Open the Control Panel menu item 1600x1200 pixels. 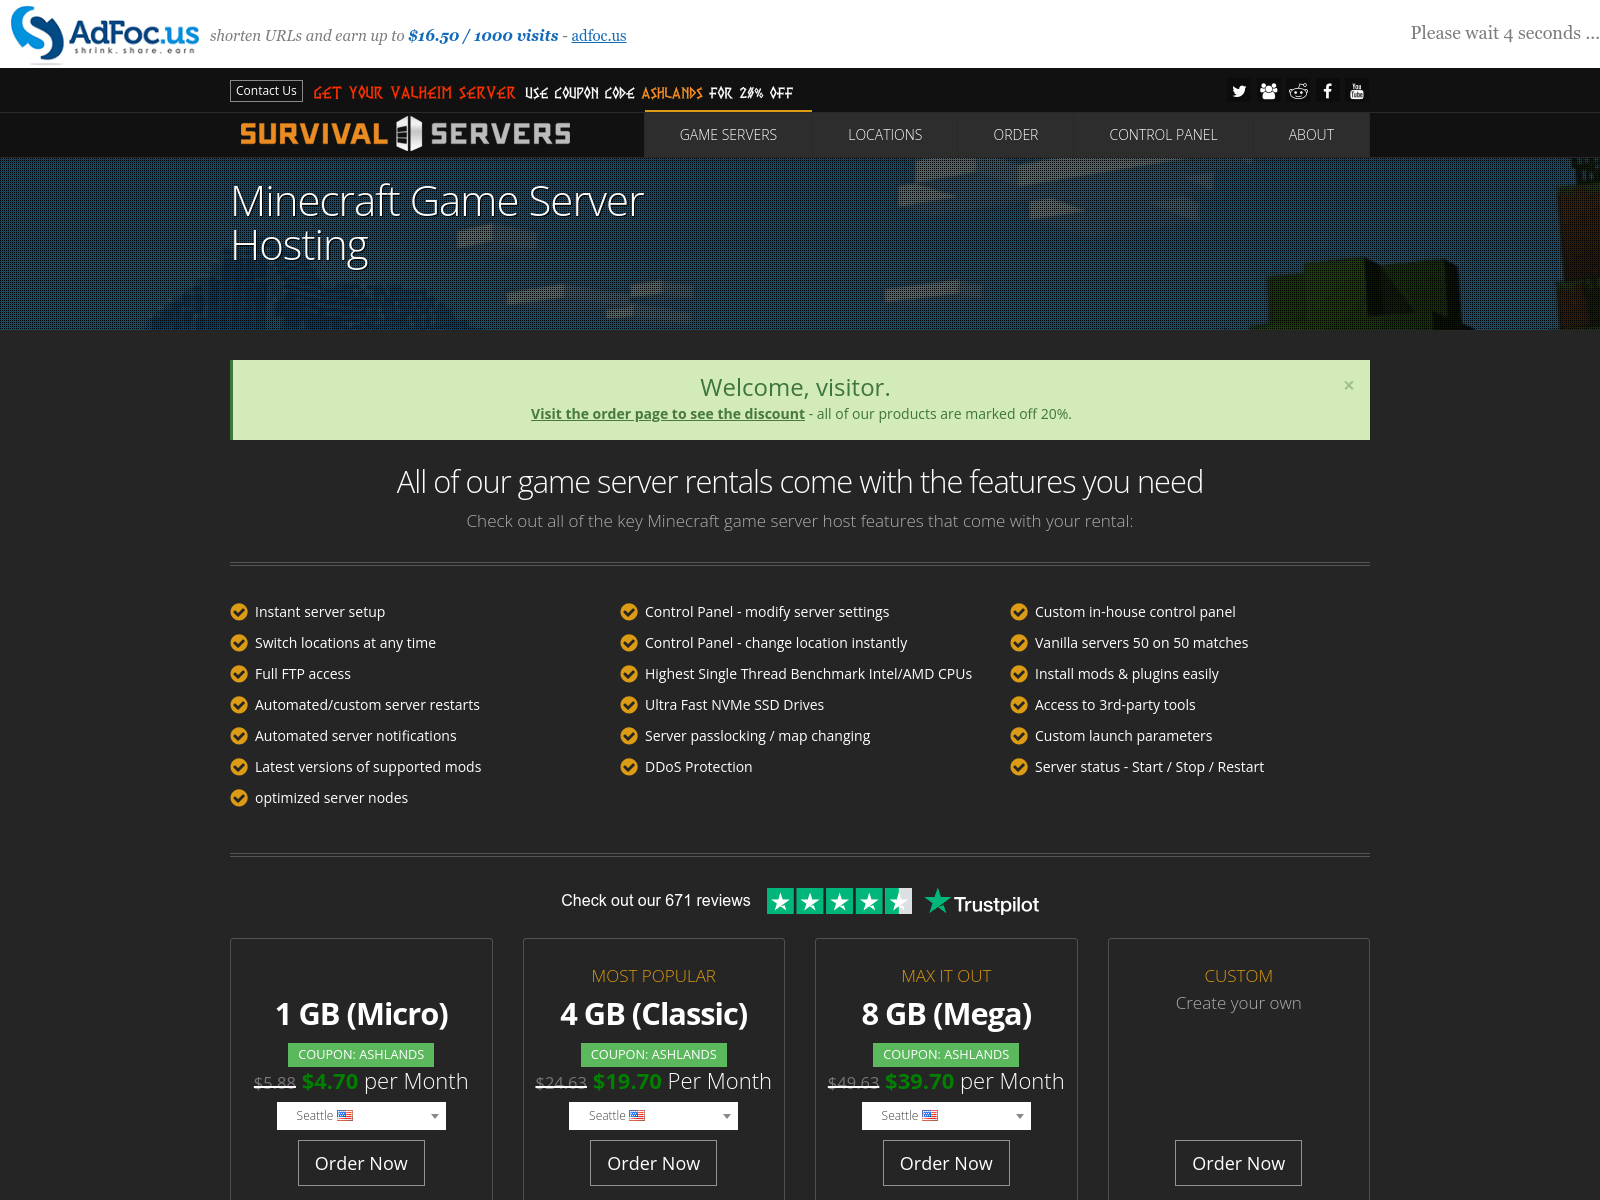1163,135
